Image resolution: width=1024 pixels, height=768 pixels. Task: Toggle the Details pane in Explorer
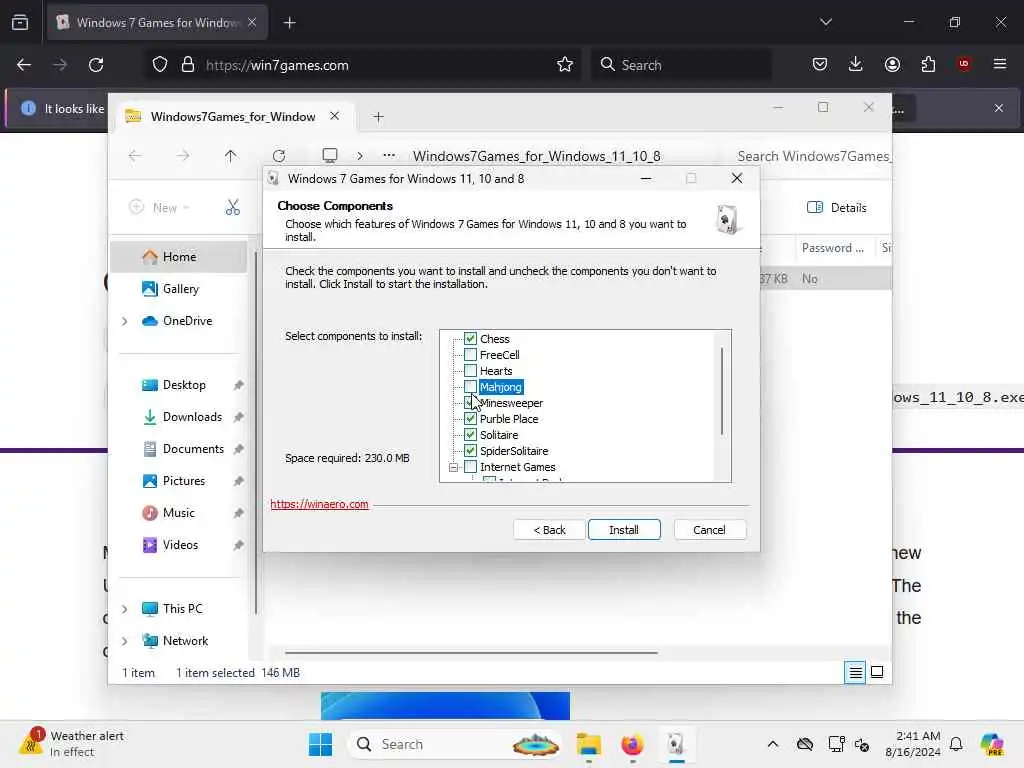pyautogui.click(x=837, y=208)
